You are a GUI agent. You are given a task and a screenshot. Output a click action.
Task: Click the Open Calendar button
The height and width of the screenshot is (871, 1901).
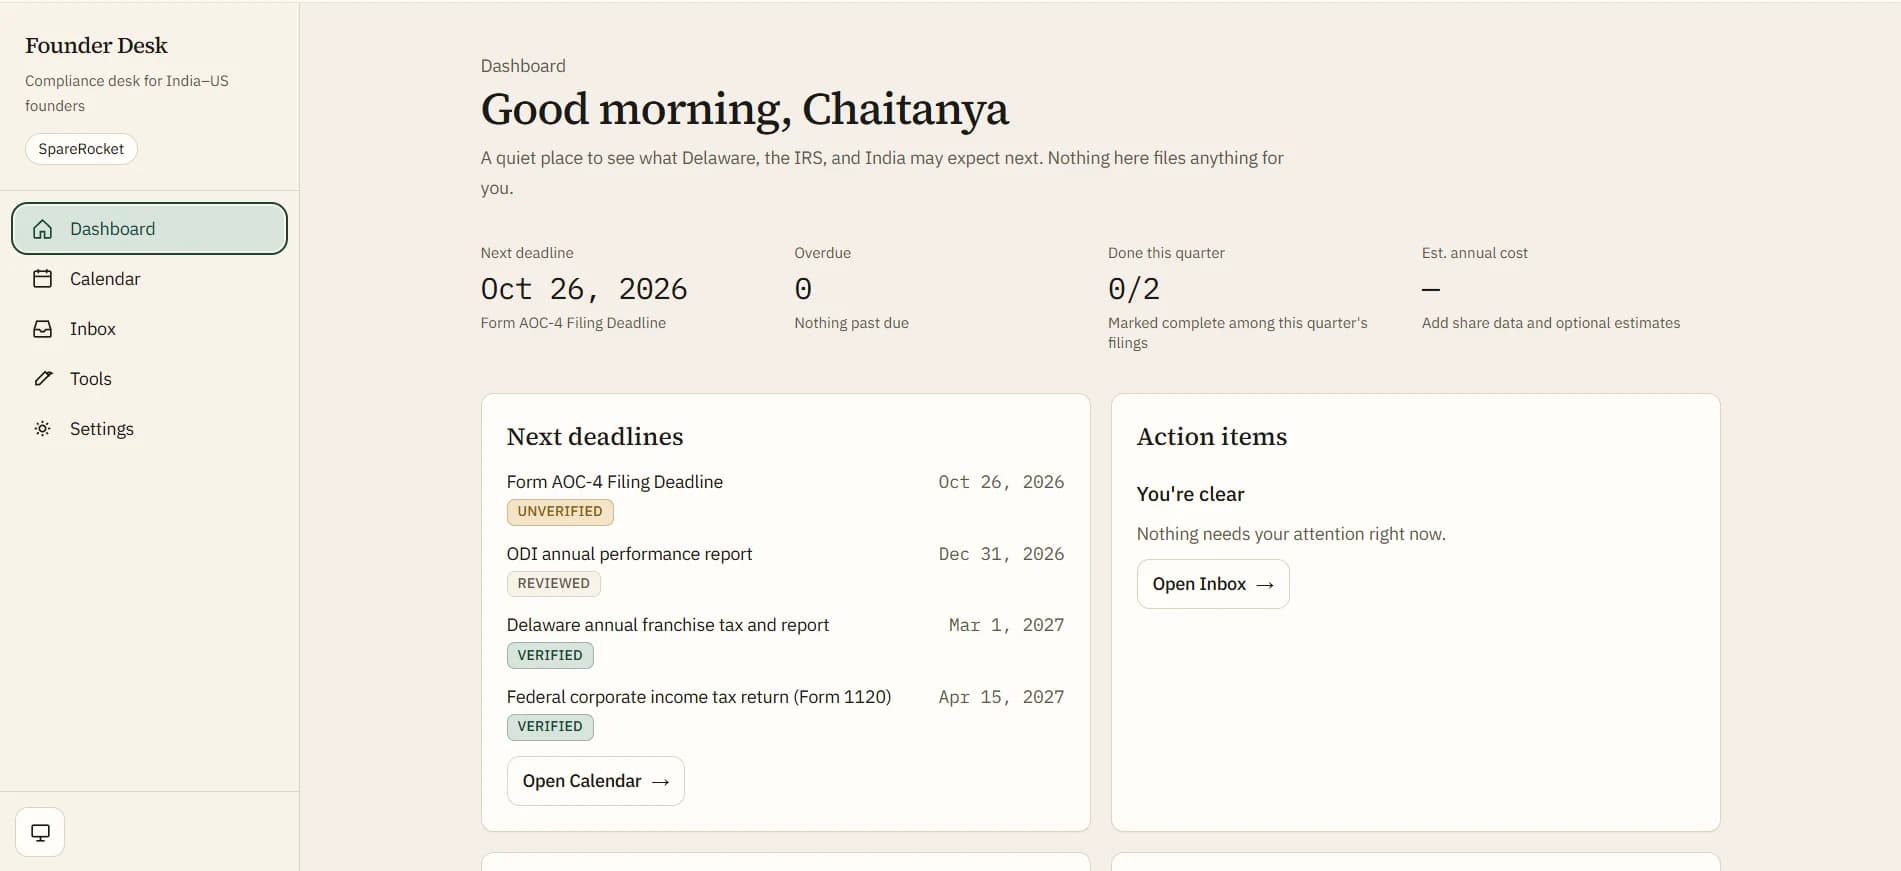596,781
